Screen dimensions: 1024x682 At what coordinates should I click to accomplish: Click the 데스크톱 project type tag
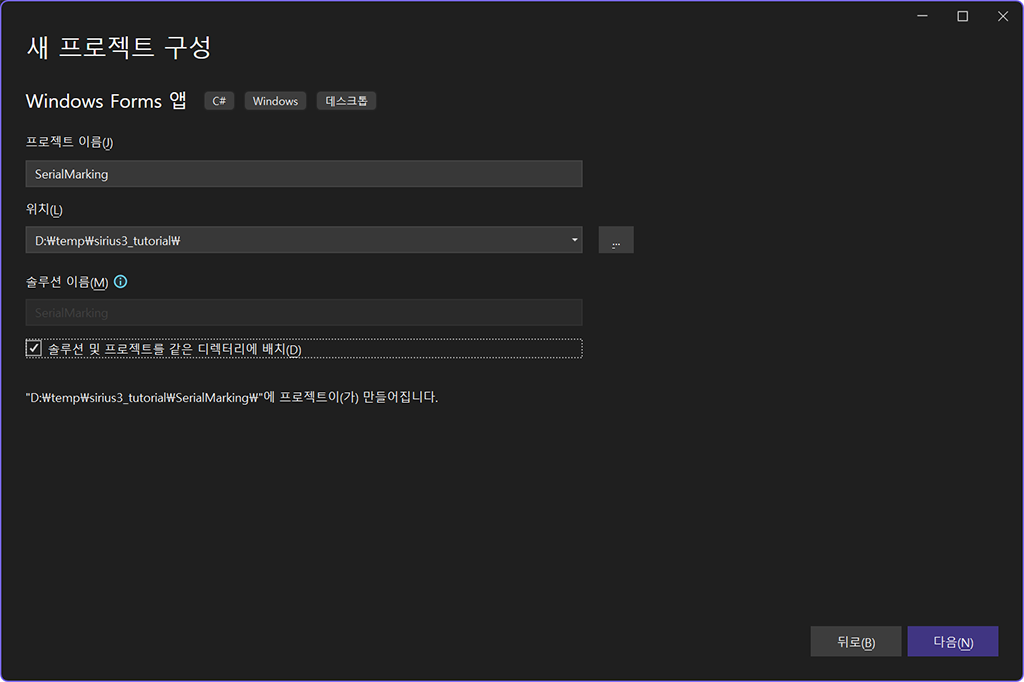click(346, 101)
